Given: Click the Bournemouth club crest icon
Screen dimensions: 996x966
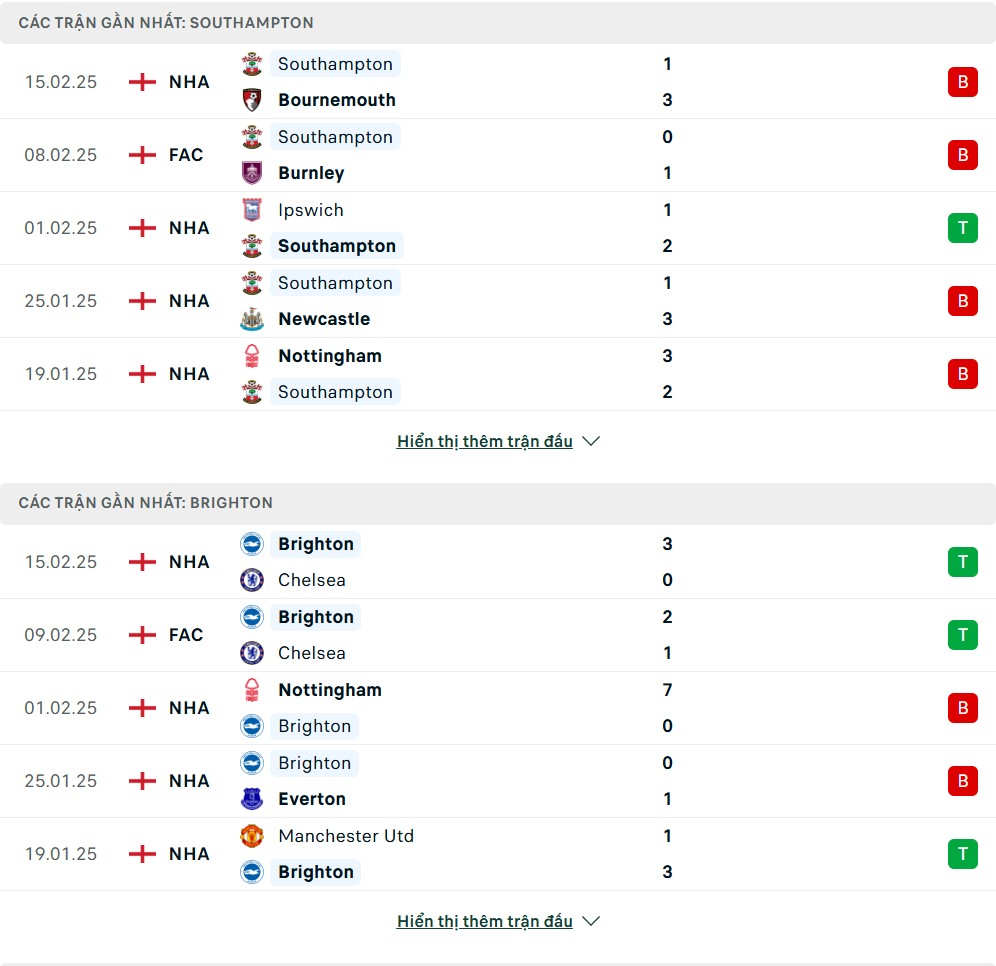Looking at the screenshot, I should (x=252, y=100).
